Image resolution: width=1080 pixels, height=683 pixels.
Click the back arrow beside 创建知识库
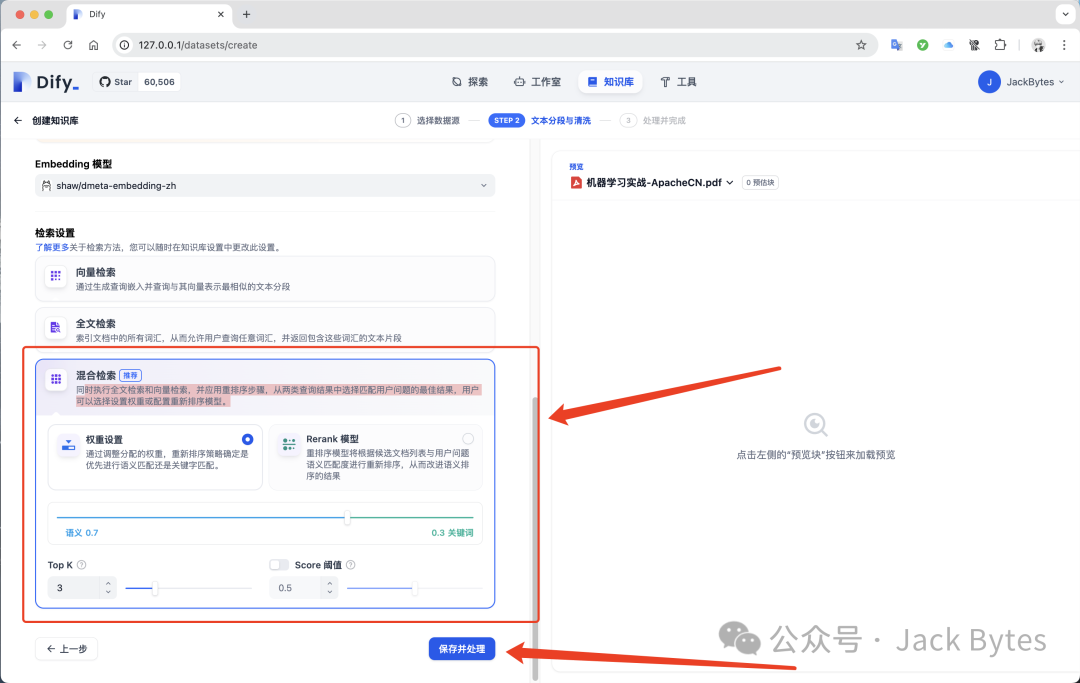(17, 121)
